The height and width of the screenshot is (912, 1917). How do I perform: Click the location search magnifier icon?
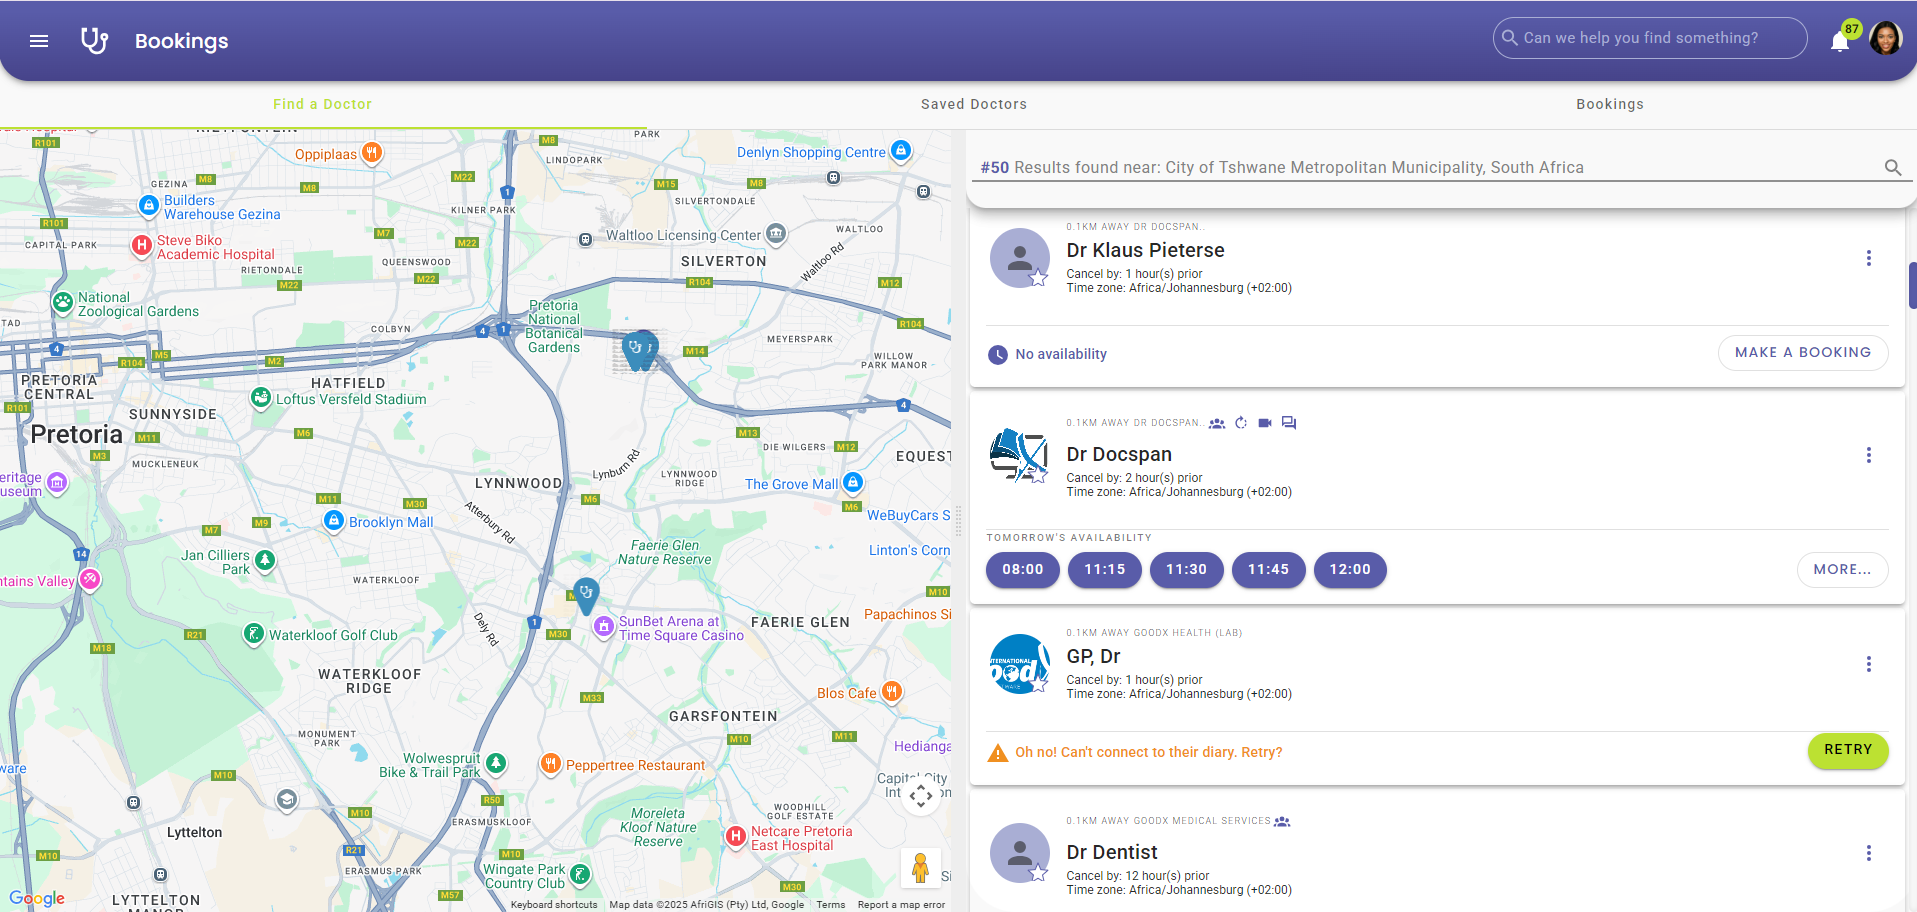click(1893, 167)
